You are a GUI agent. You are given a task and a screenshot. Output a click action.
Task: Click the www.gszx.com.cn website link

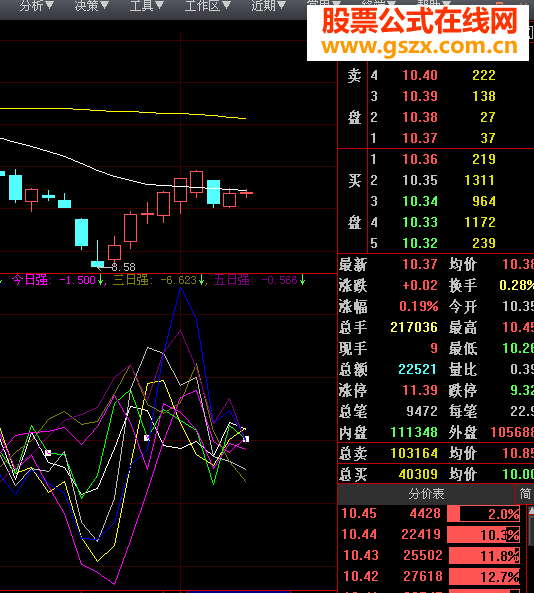pyautogui.click(x=419, y=46)
